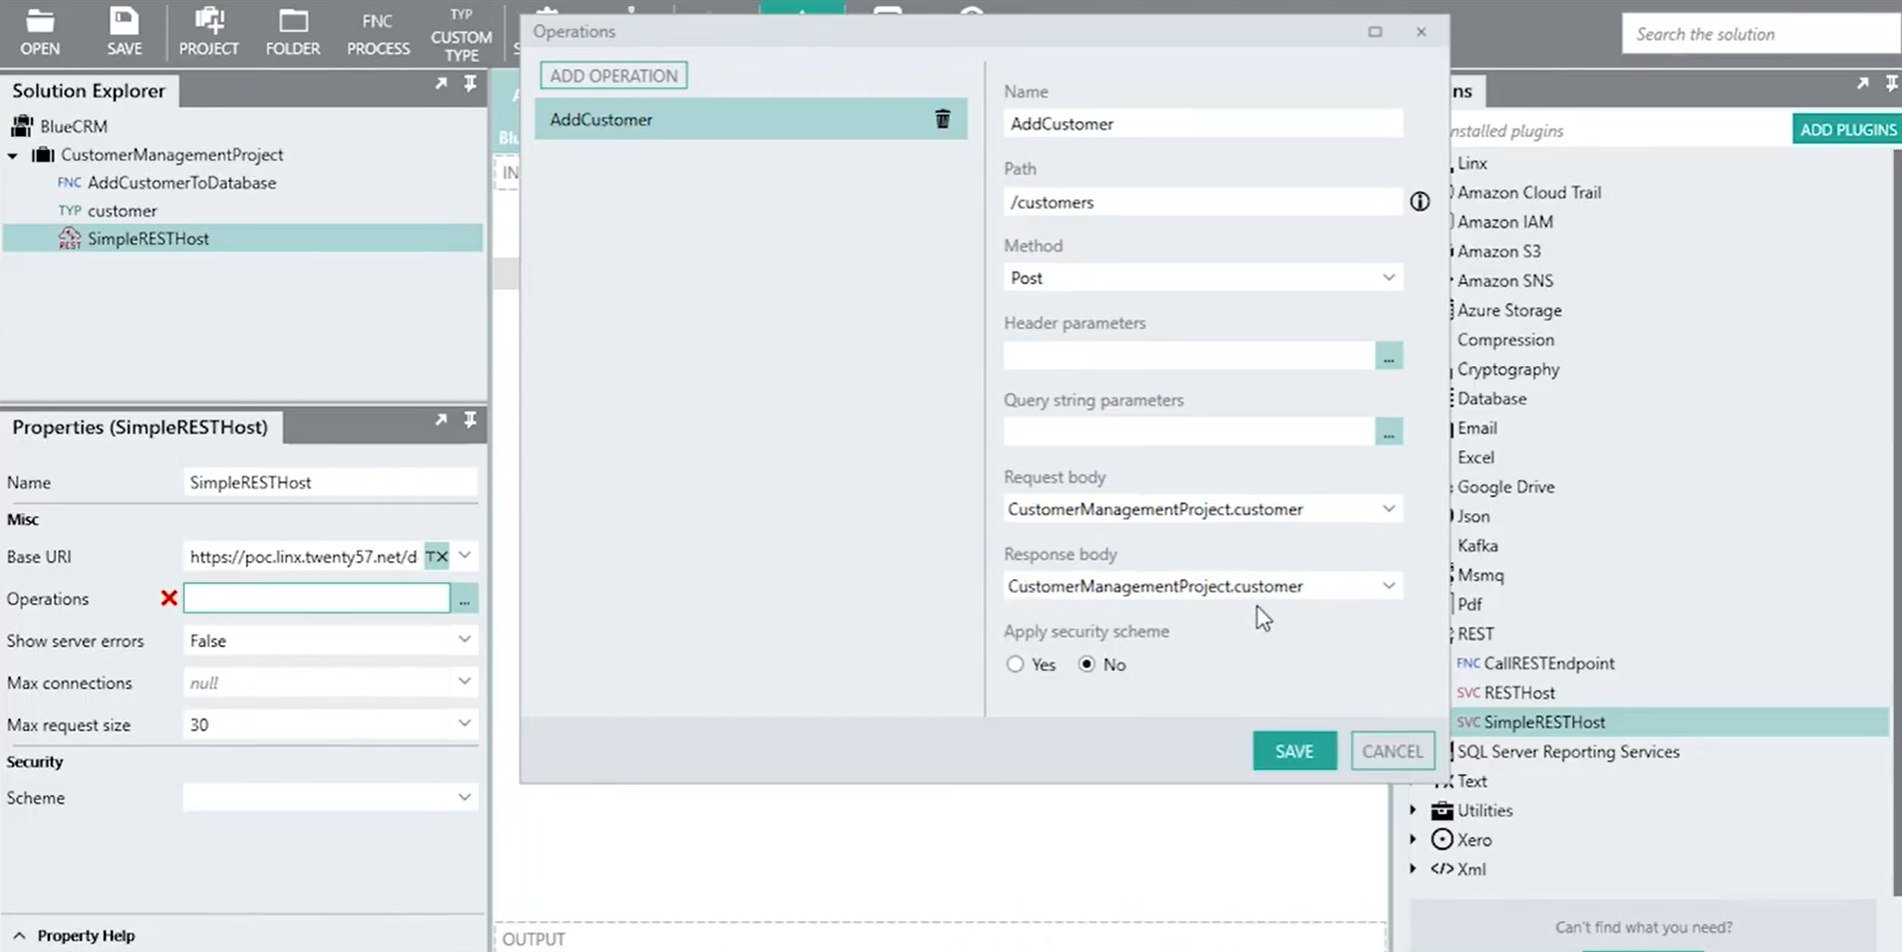Switch to the Solution Explorer tab
This screenshot has width=1902, height=952.
89,90
